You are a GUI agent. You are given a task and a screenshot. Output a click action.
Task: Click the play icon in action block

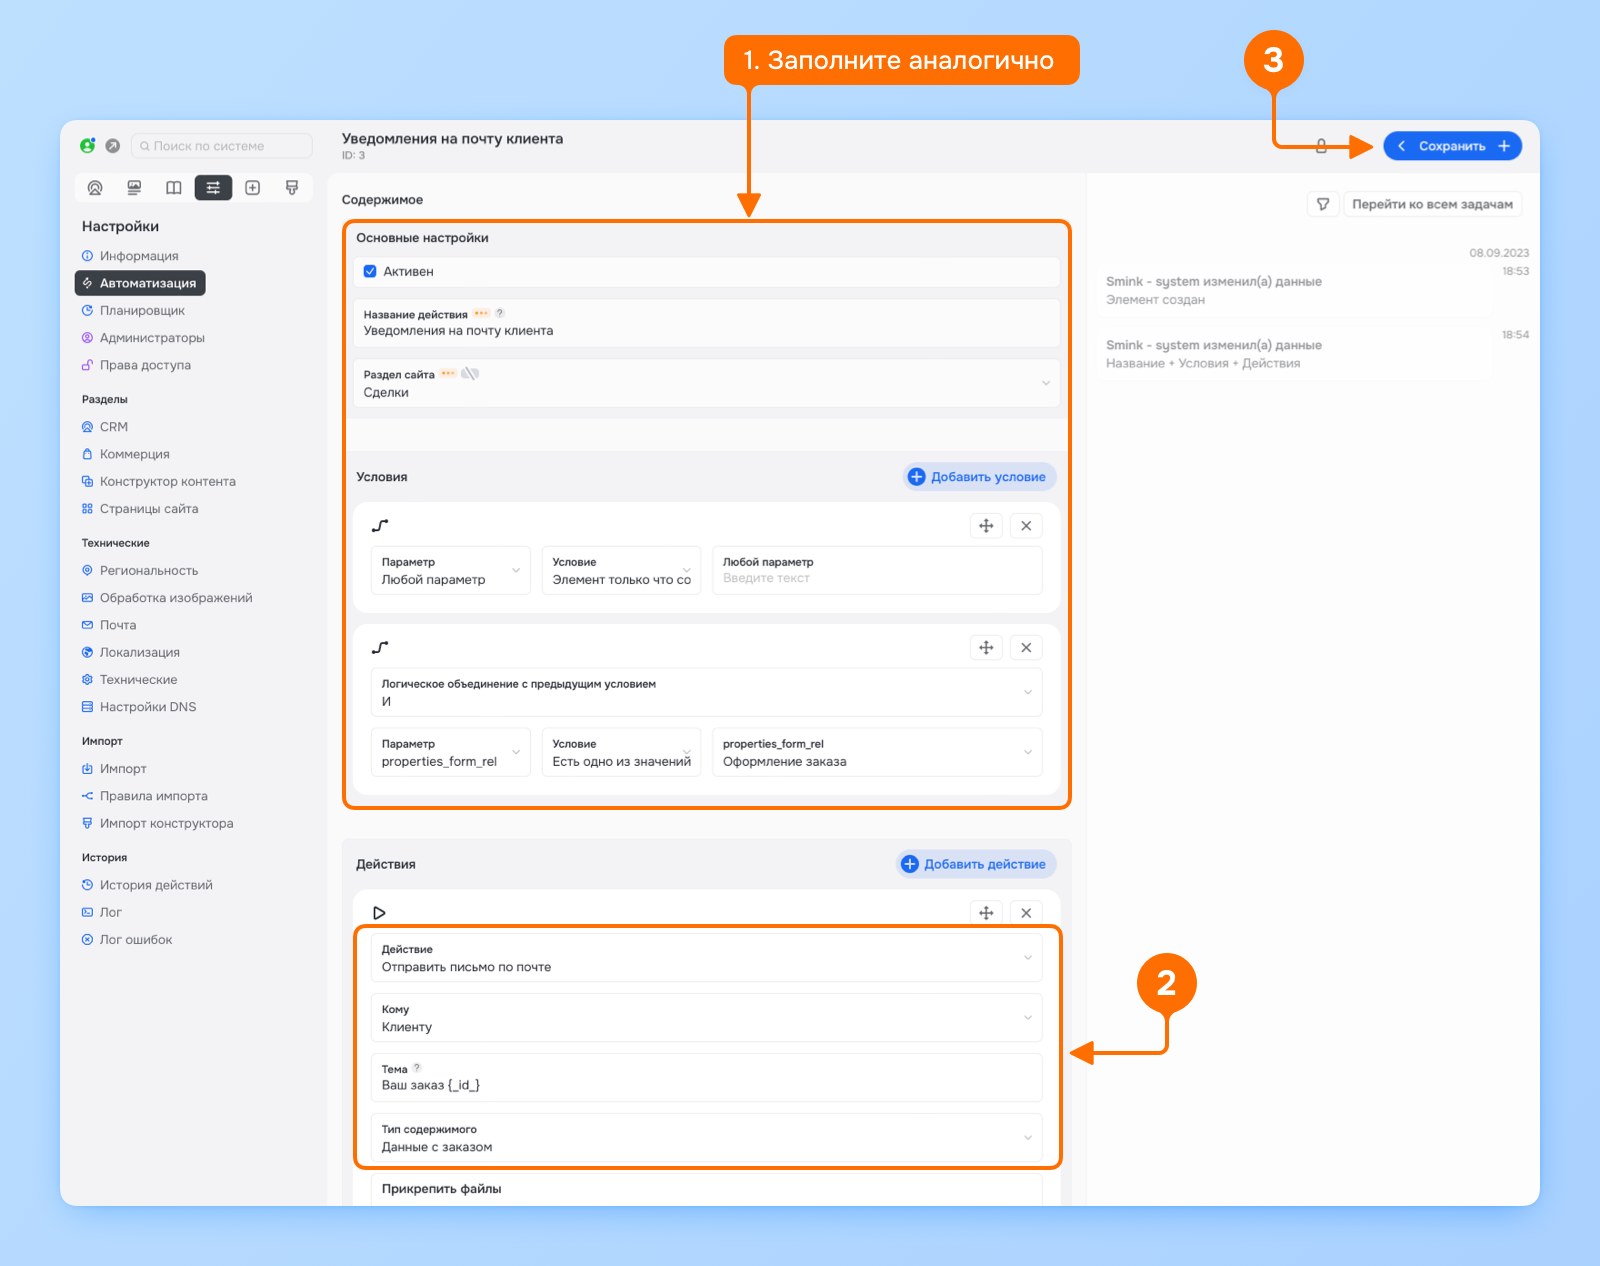(379, 913)
